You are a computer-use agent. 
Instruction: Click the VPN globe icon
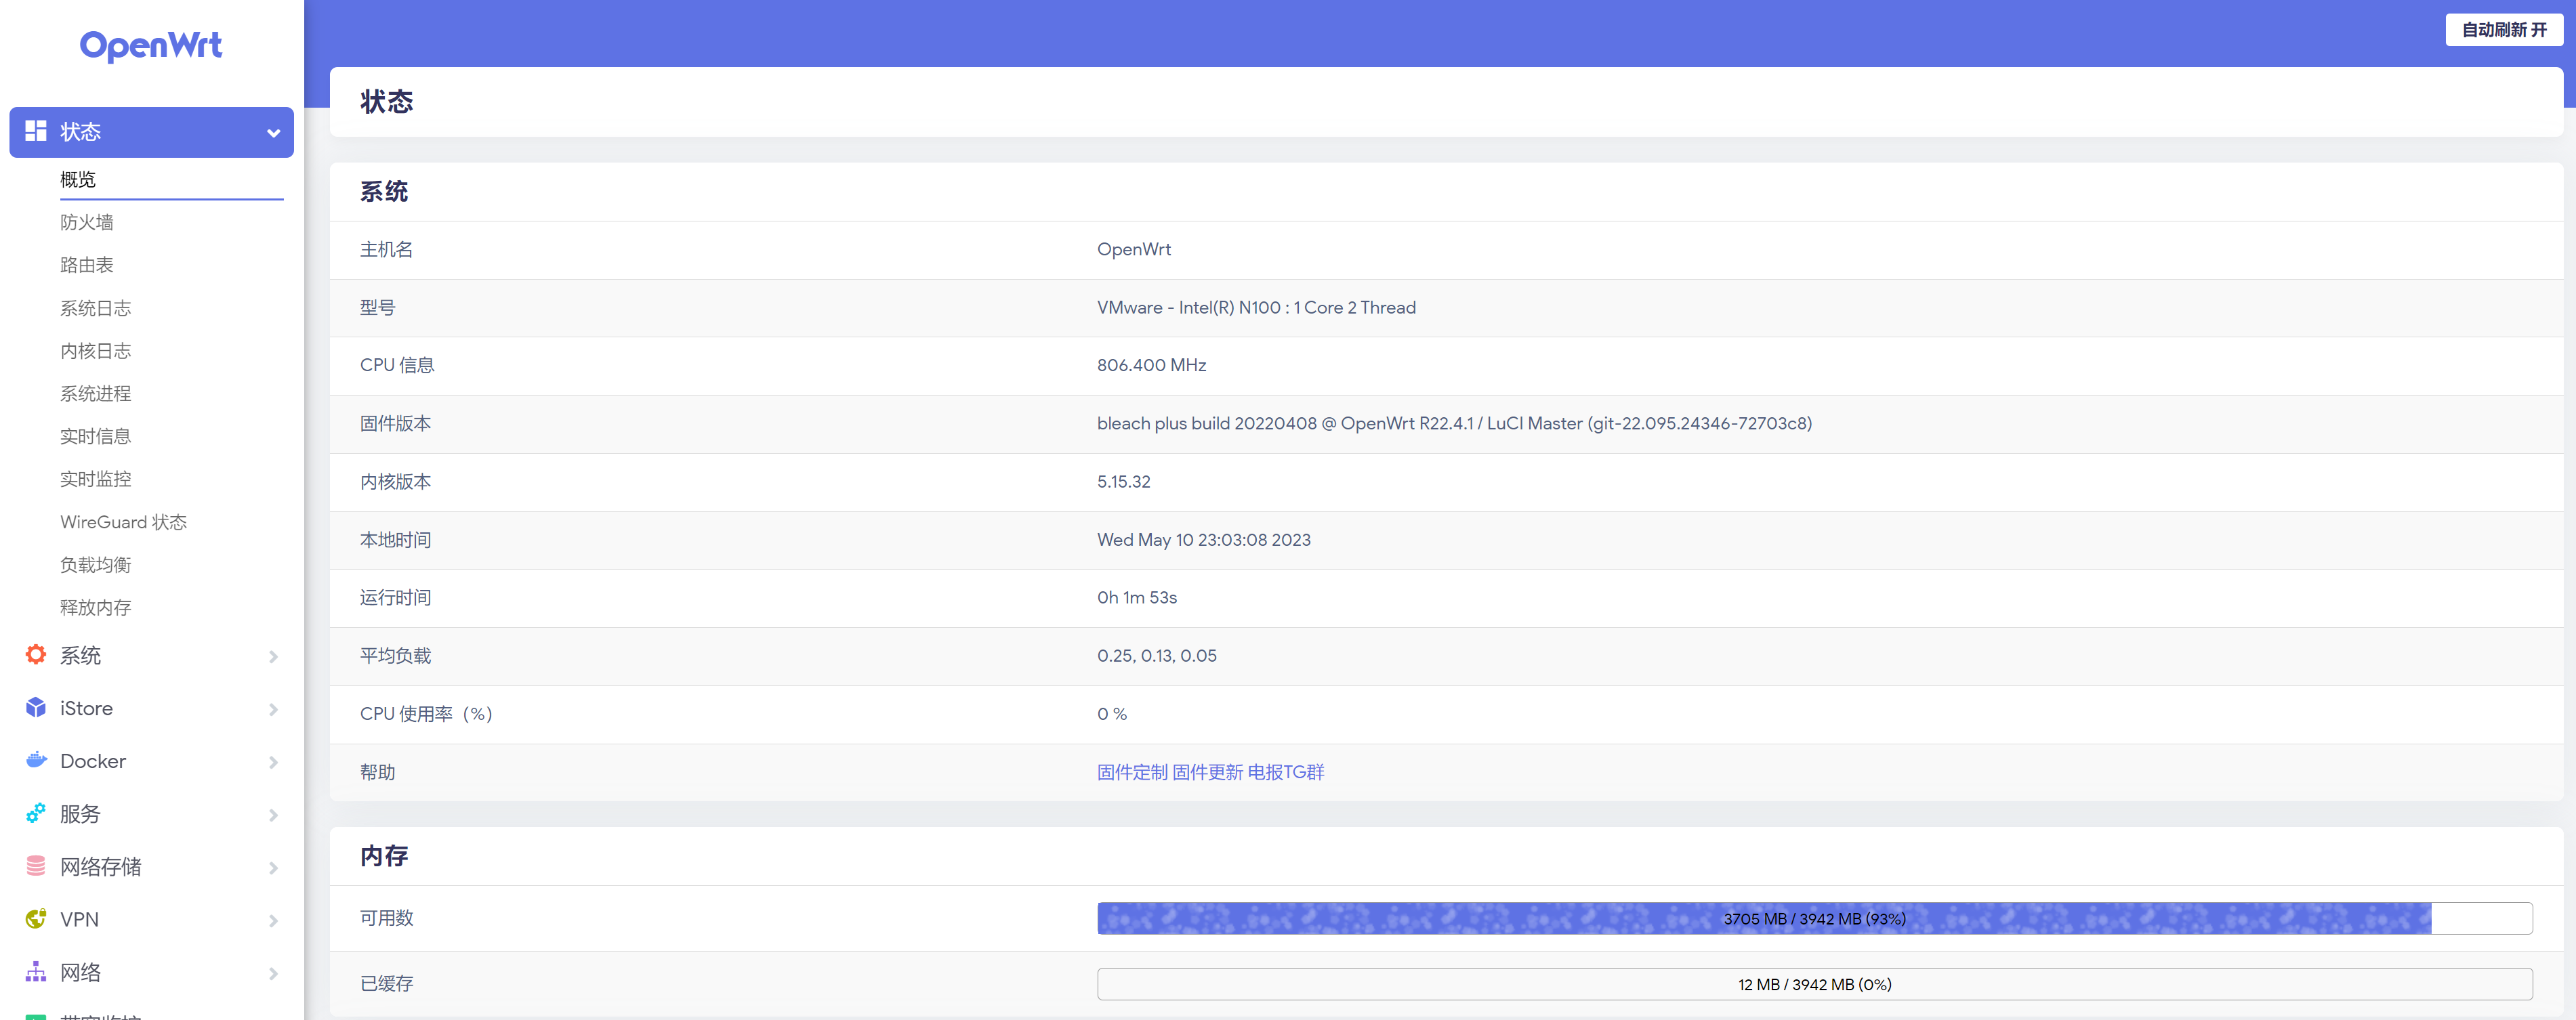pos(36,919)
